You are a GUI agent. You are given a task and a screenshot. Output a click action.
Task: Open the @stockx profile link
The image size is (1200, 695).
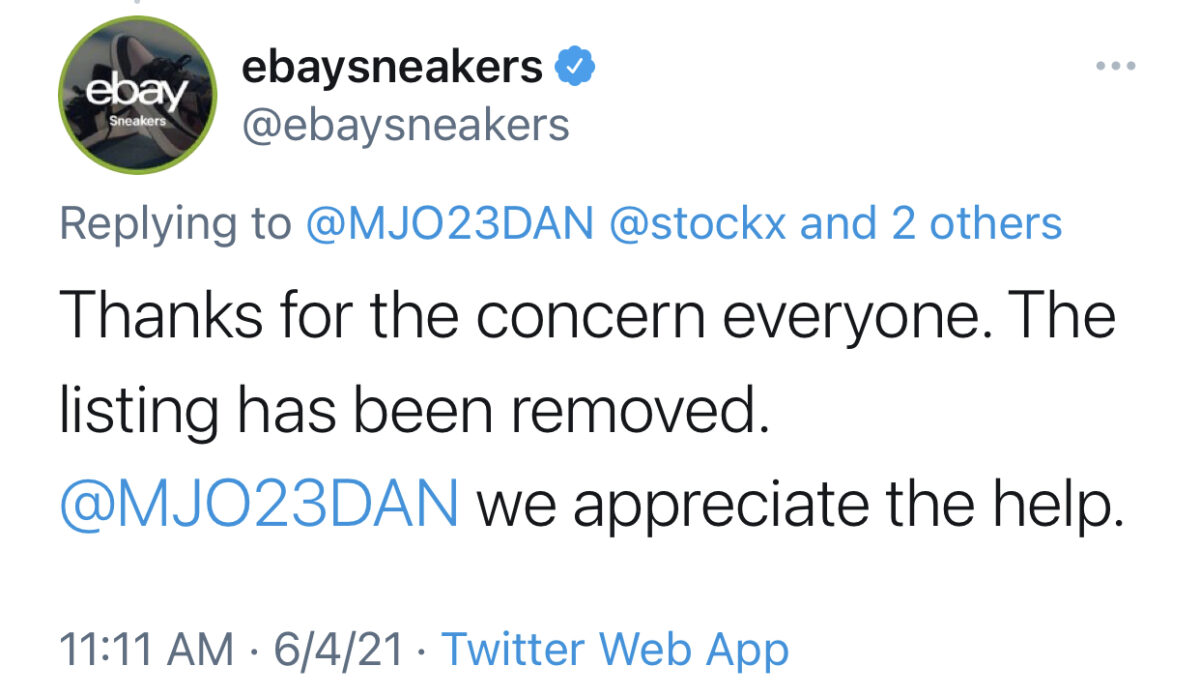(x=701, y=223)
